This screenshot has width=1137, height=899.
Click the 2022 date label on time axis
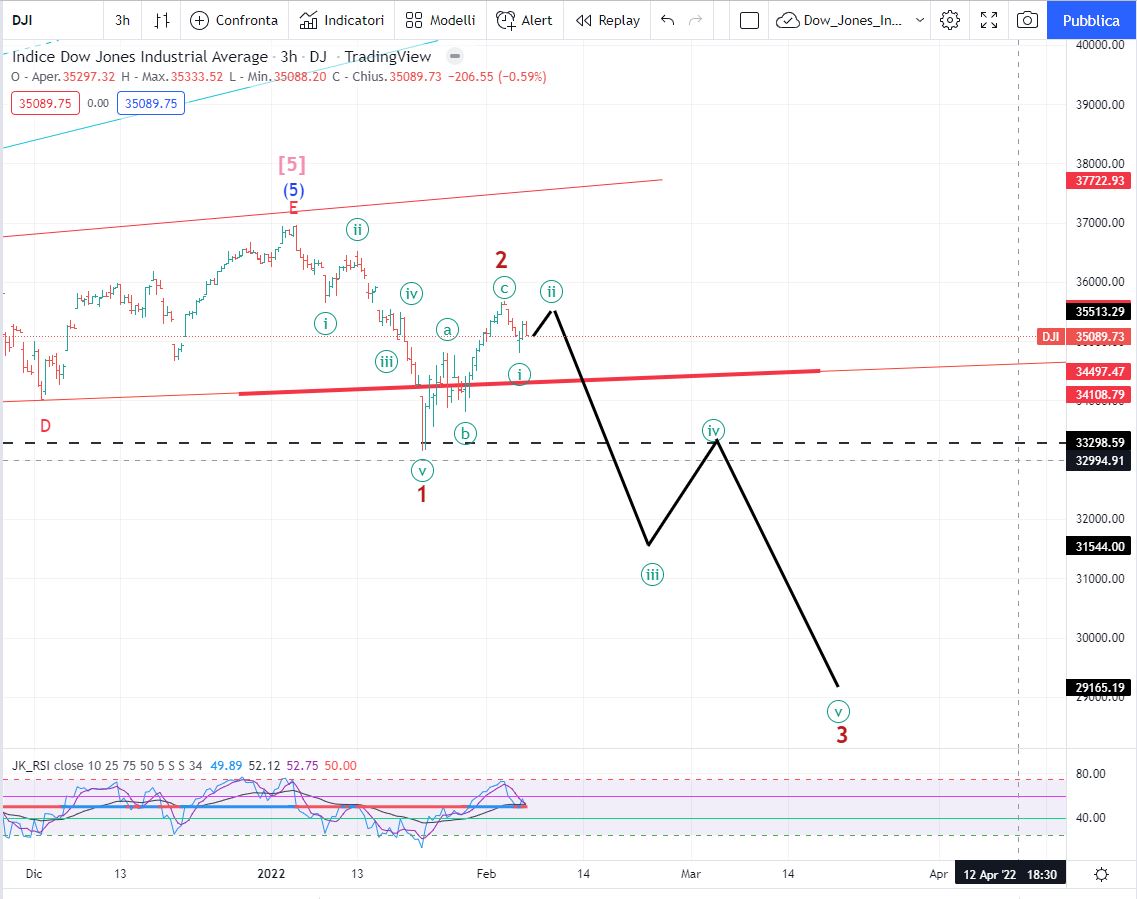click(x=271, y=874)
